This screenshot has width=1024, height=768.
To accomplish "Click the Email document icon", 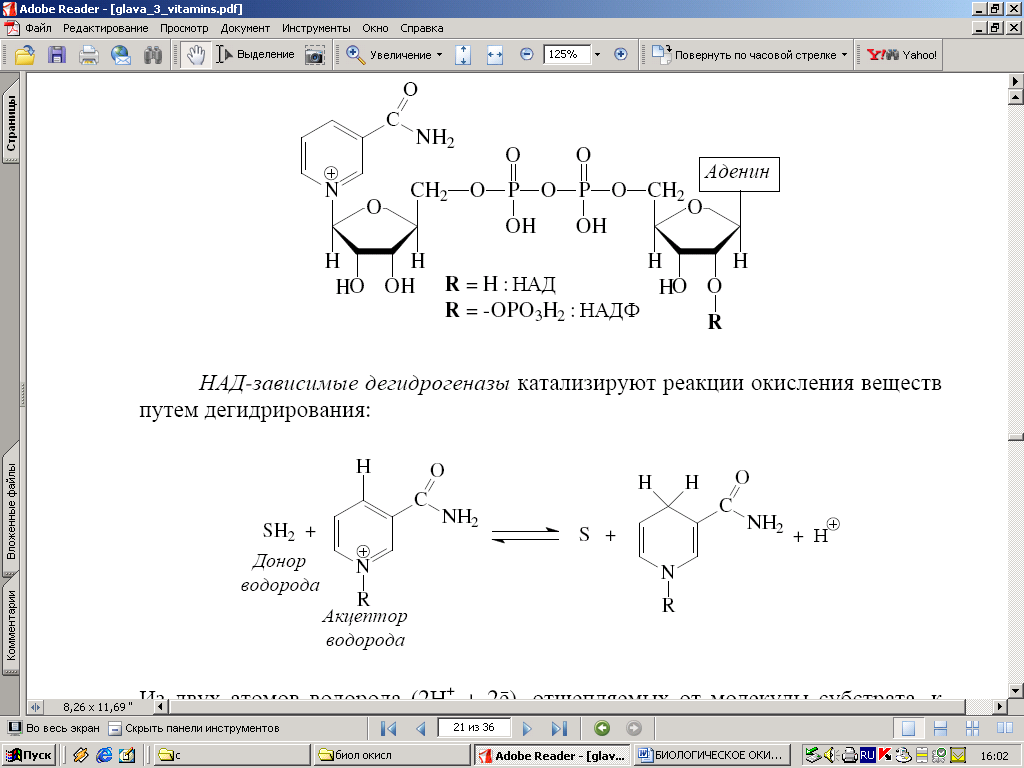I will pos(121,55).
